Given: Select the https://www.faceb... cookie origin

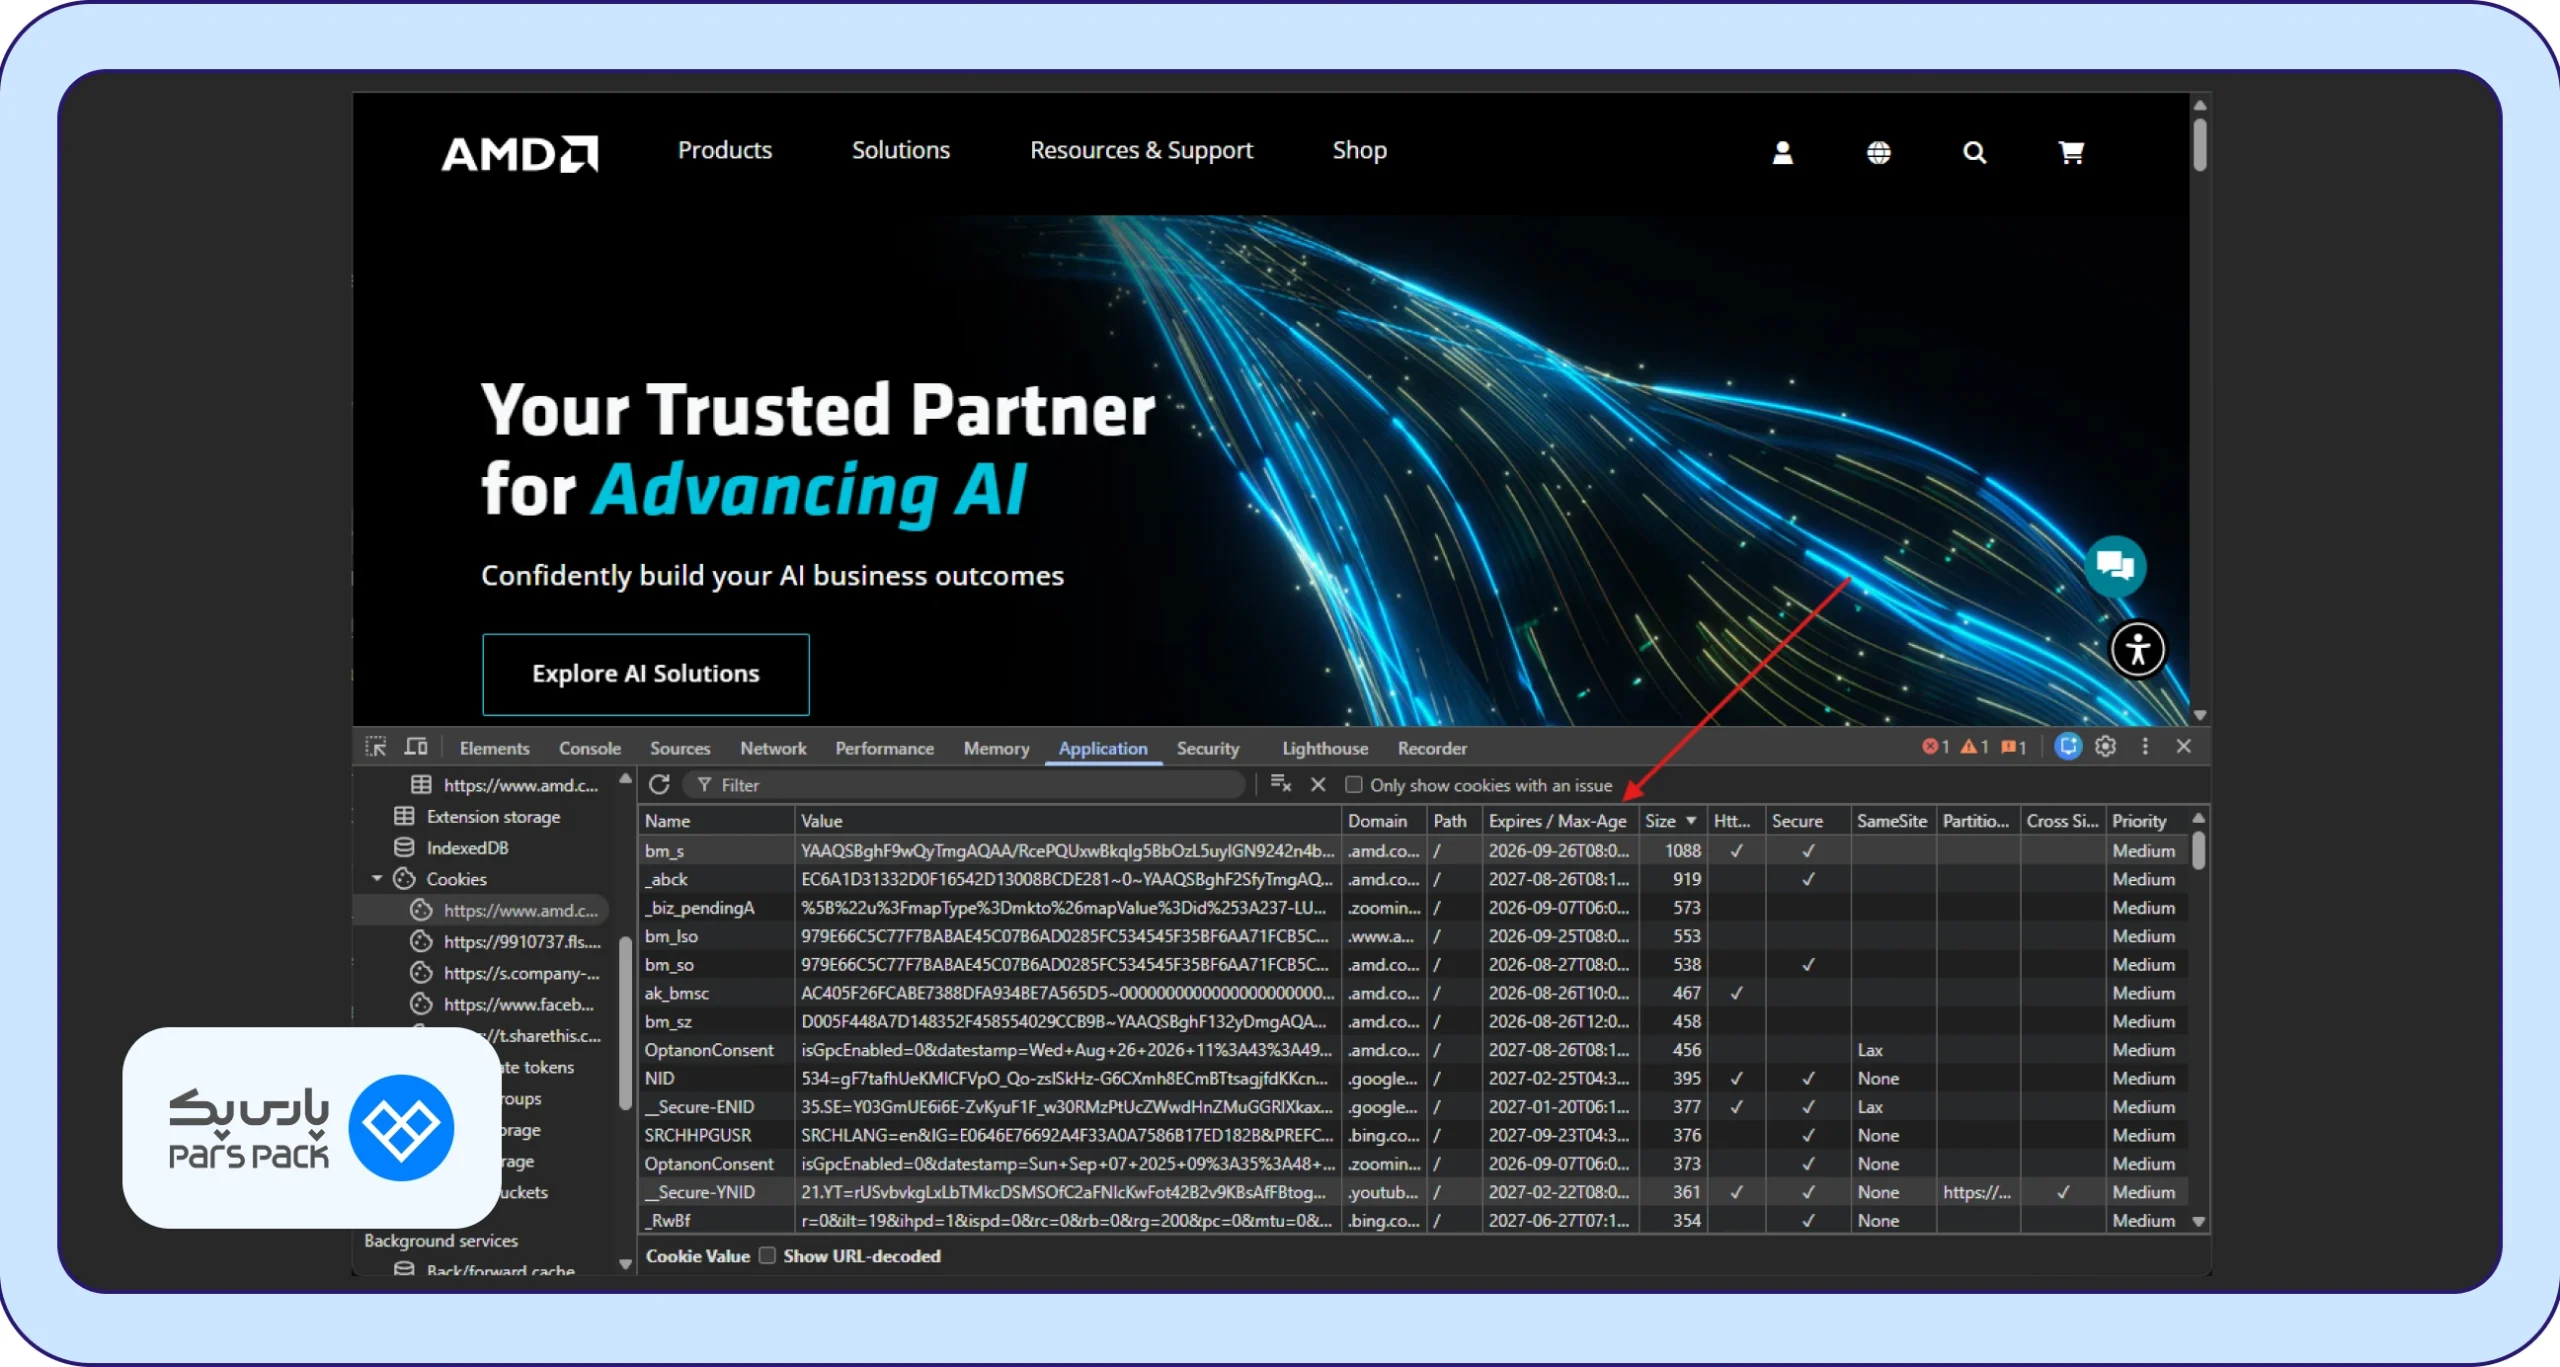Looking at the screenshot, I should [519, 1004].
